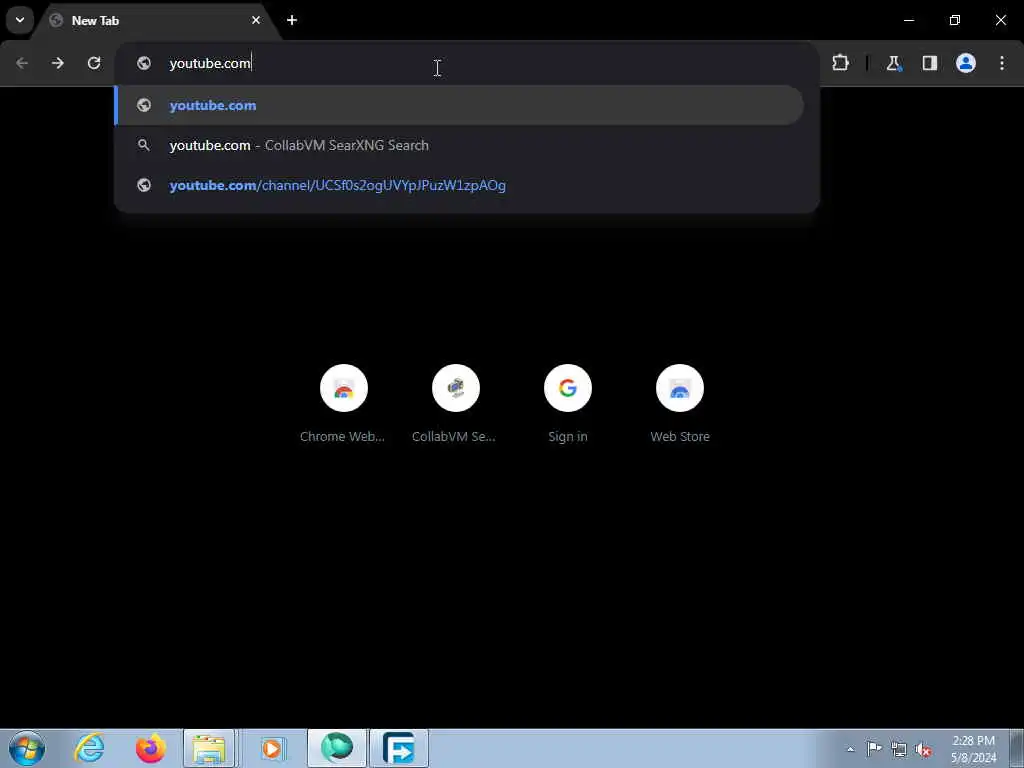This screenshot has width=1024, height=768.
Task: Click the globe icon in the address bar
Action: (x=144, y=63)
